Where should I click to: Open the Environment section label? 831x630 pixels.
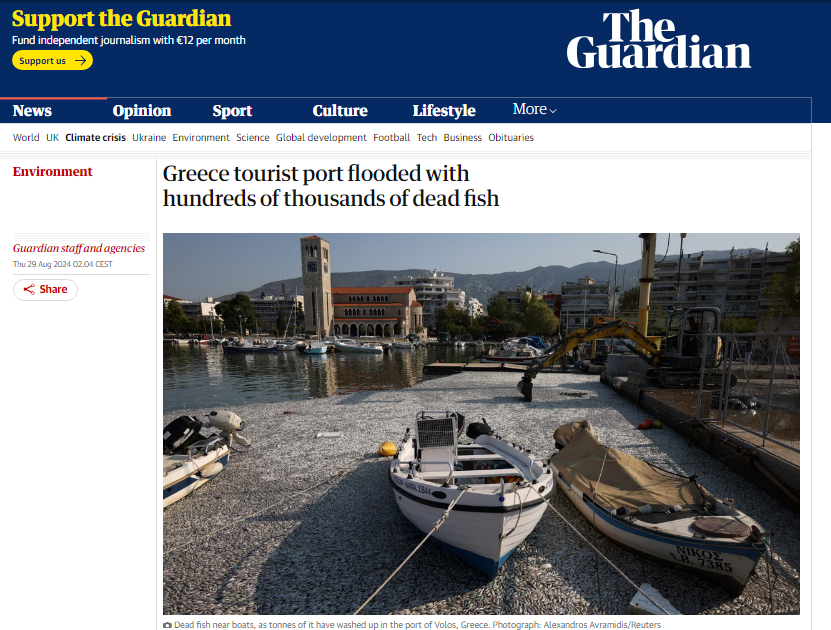click(x=52, y=172)
